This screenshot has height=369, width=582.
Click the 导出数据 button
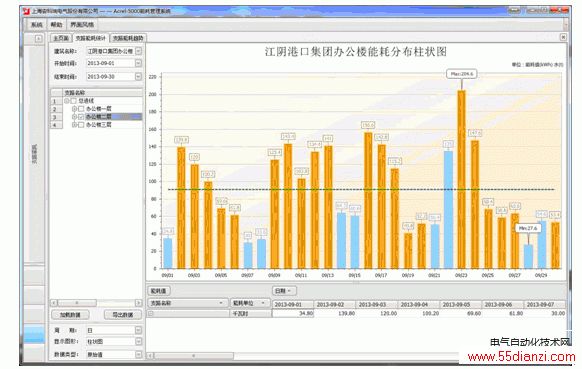pos(123,315)
